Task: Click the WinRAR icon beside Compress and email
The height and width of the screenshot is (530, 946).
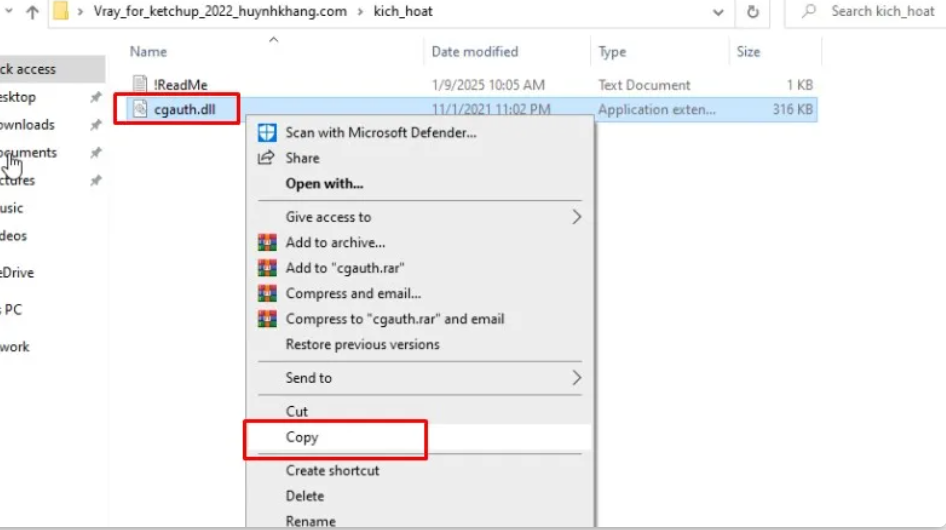Action: coord(267,293)
